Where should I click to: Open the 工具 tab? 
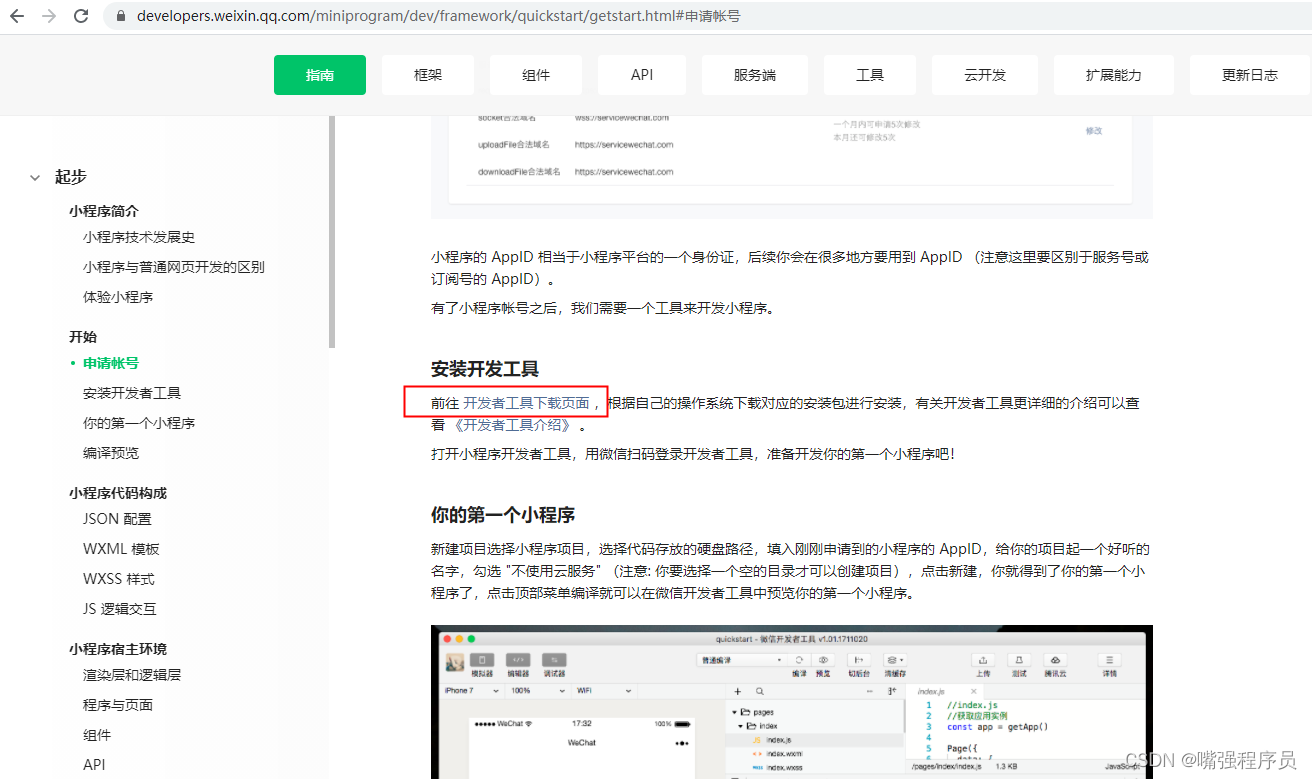tap(870, 75)
